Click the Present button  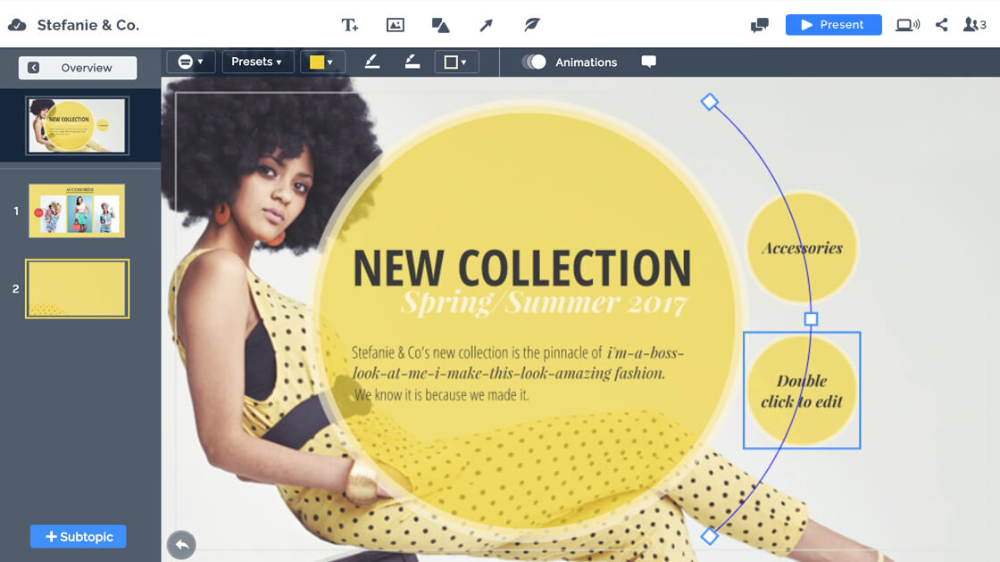pyautogui.click(x=834, y=25)
